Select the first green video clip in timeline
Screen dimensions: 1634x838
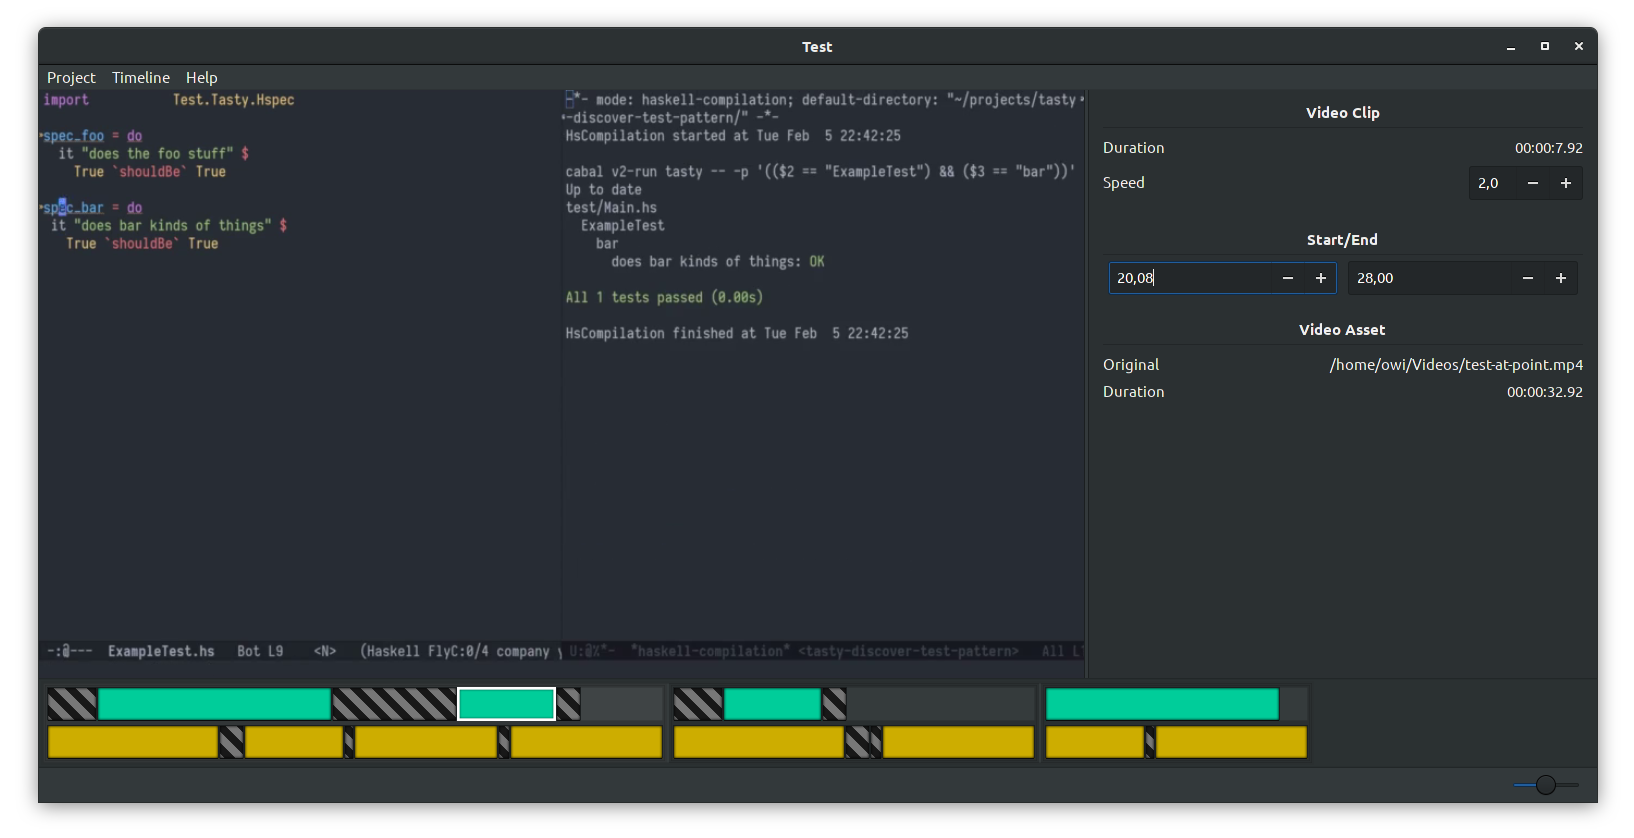pyautogui.click(x=214, y=704)
